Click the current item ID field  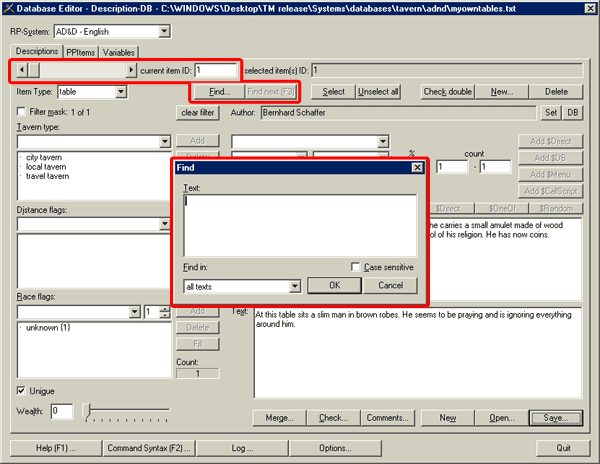tap(216, 71)
